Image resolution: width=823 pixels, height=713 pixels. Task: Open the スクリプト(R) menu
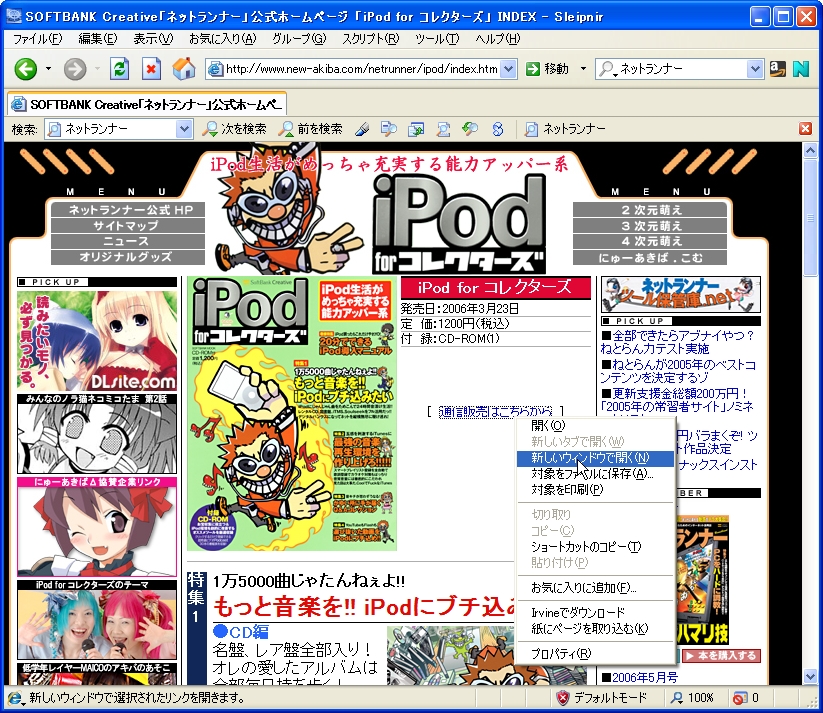[371, 39]
